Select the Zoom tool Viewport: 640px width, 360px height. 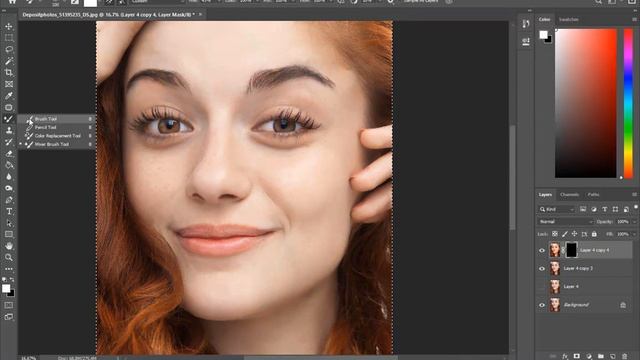pos(9,258)
